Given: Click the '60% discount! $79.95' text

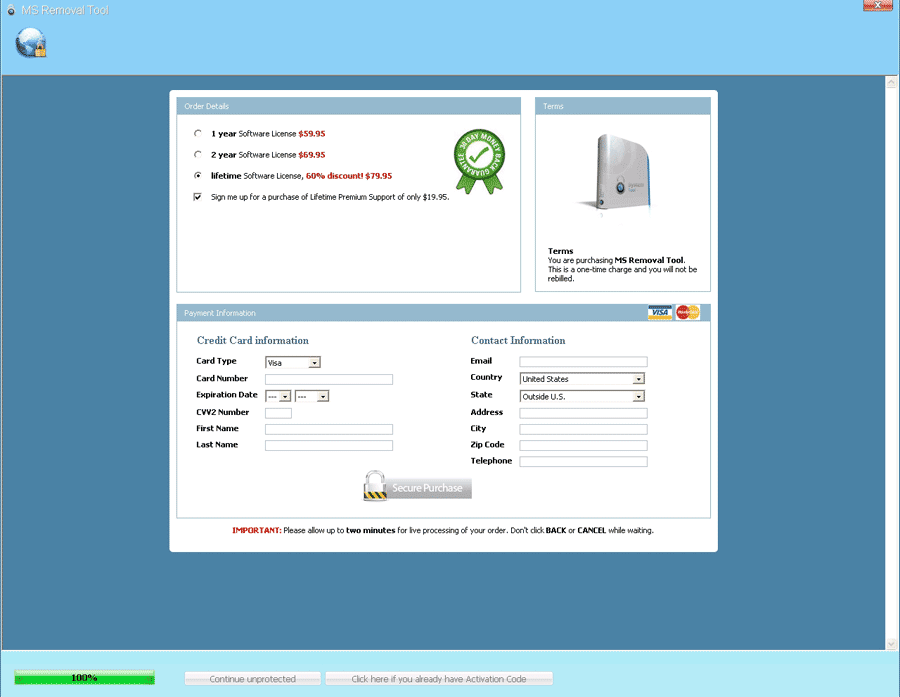Looking at the screenshot, I should 349,176.
